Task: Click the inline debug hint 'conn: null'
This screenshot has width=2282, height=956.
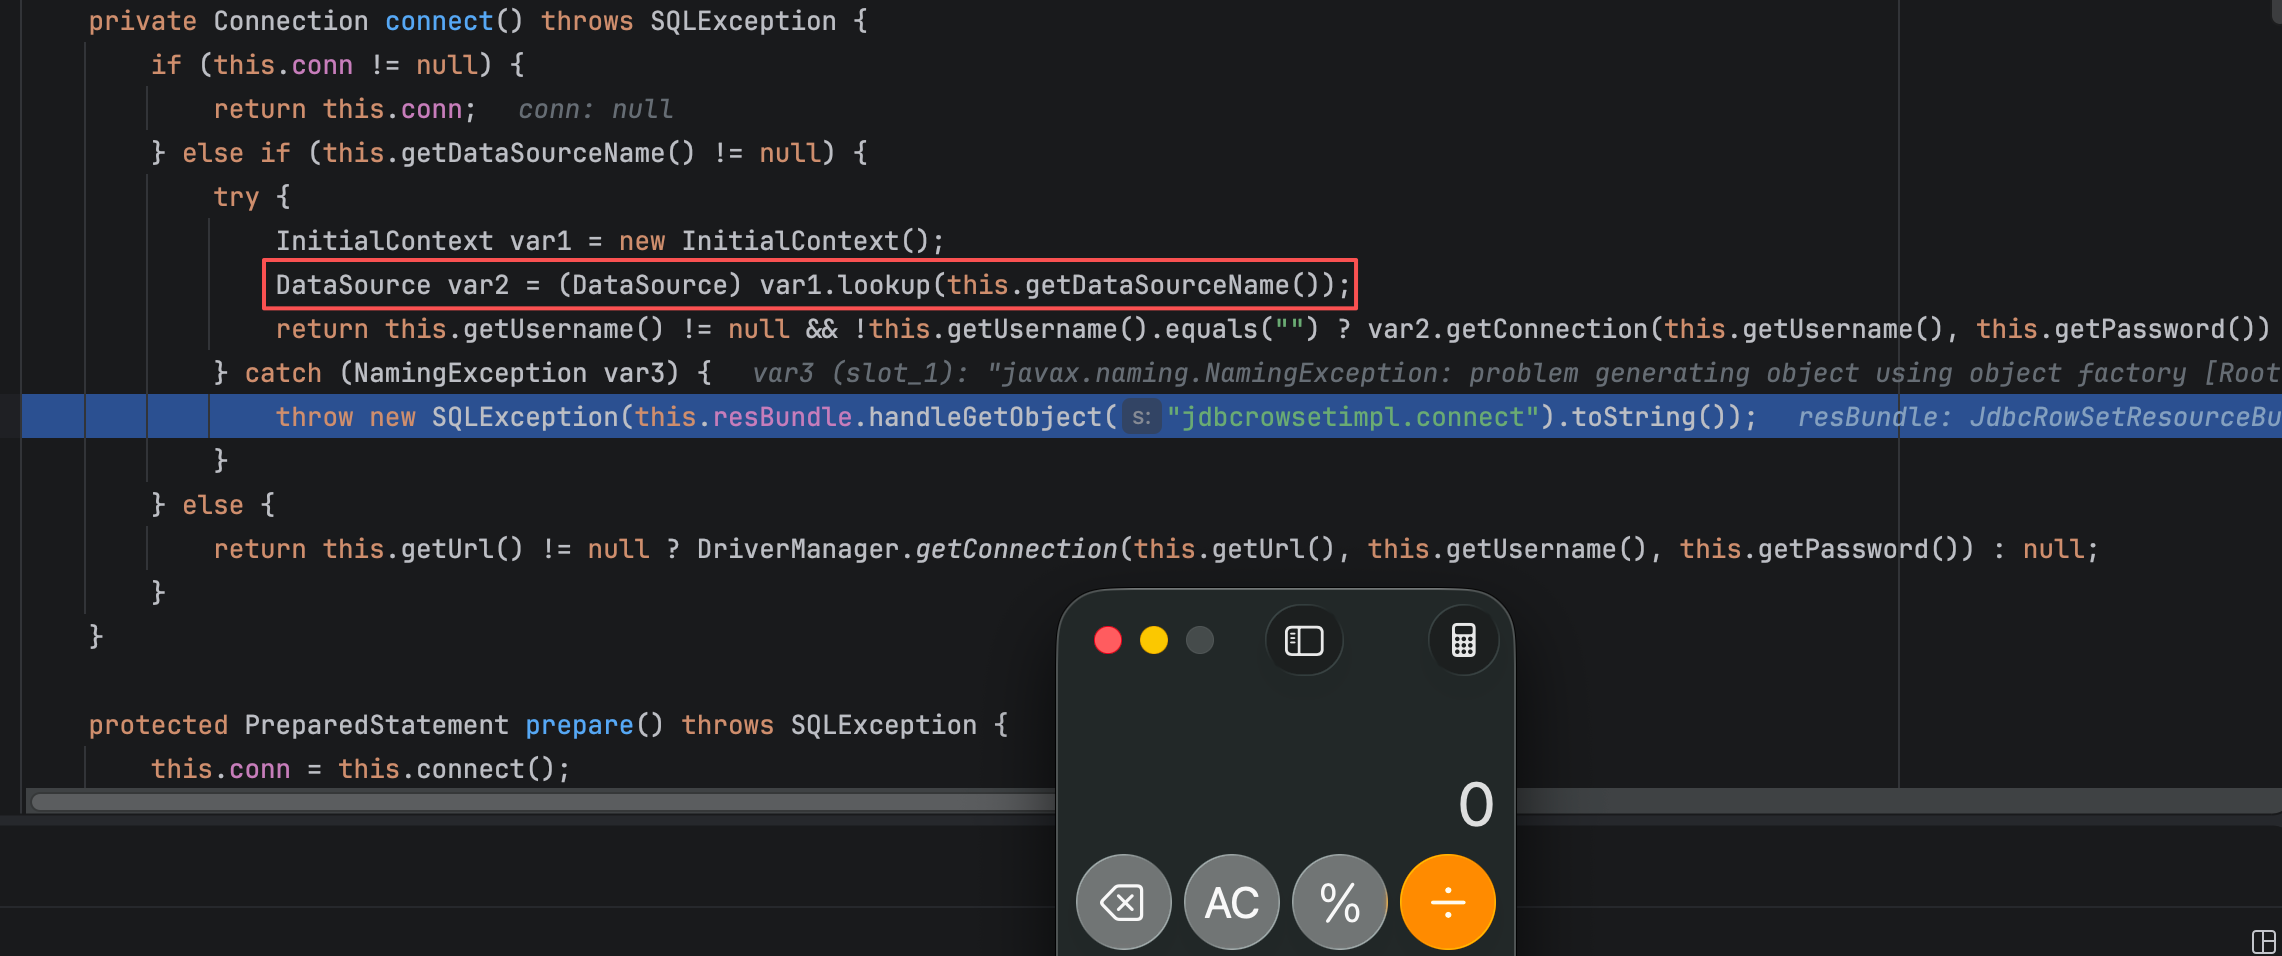Action: point(595,109)
